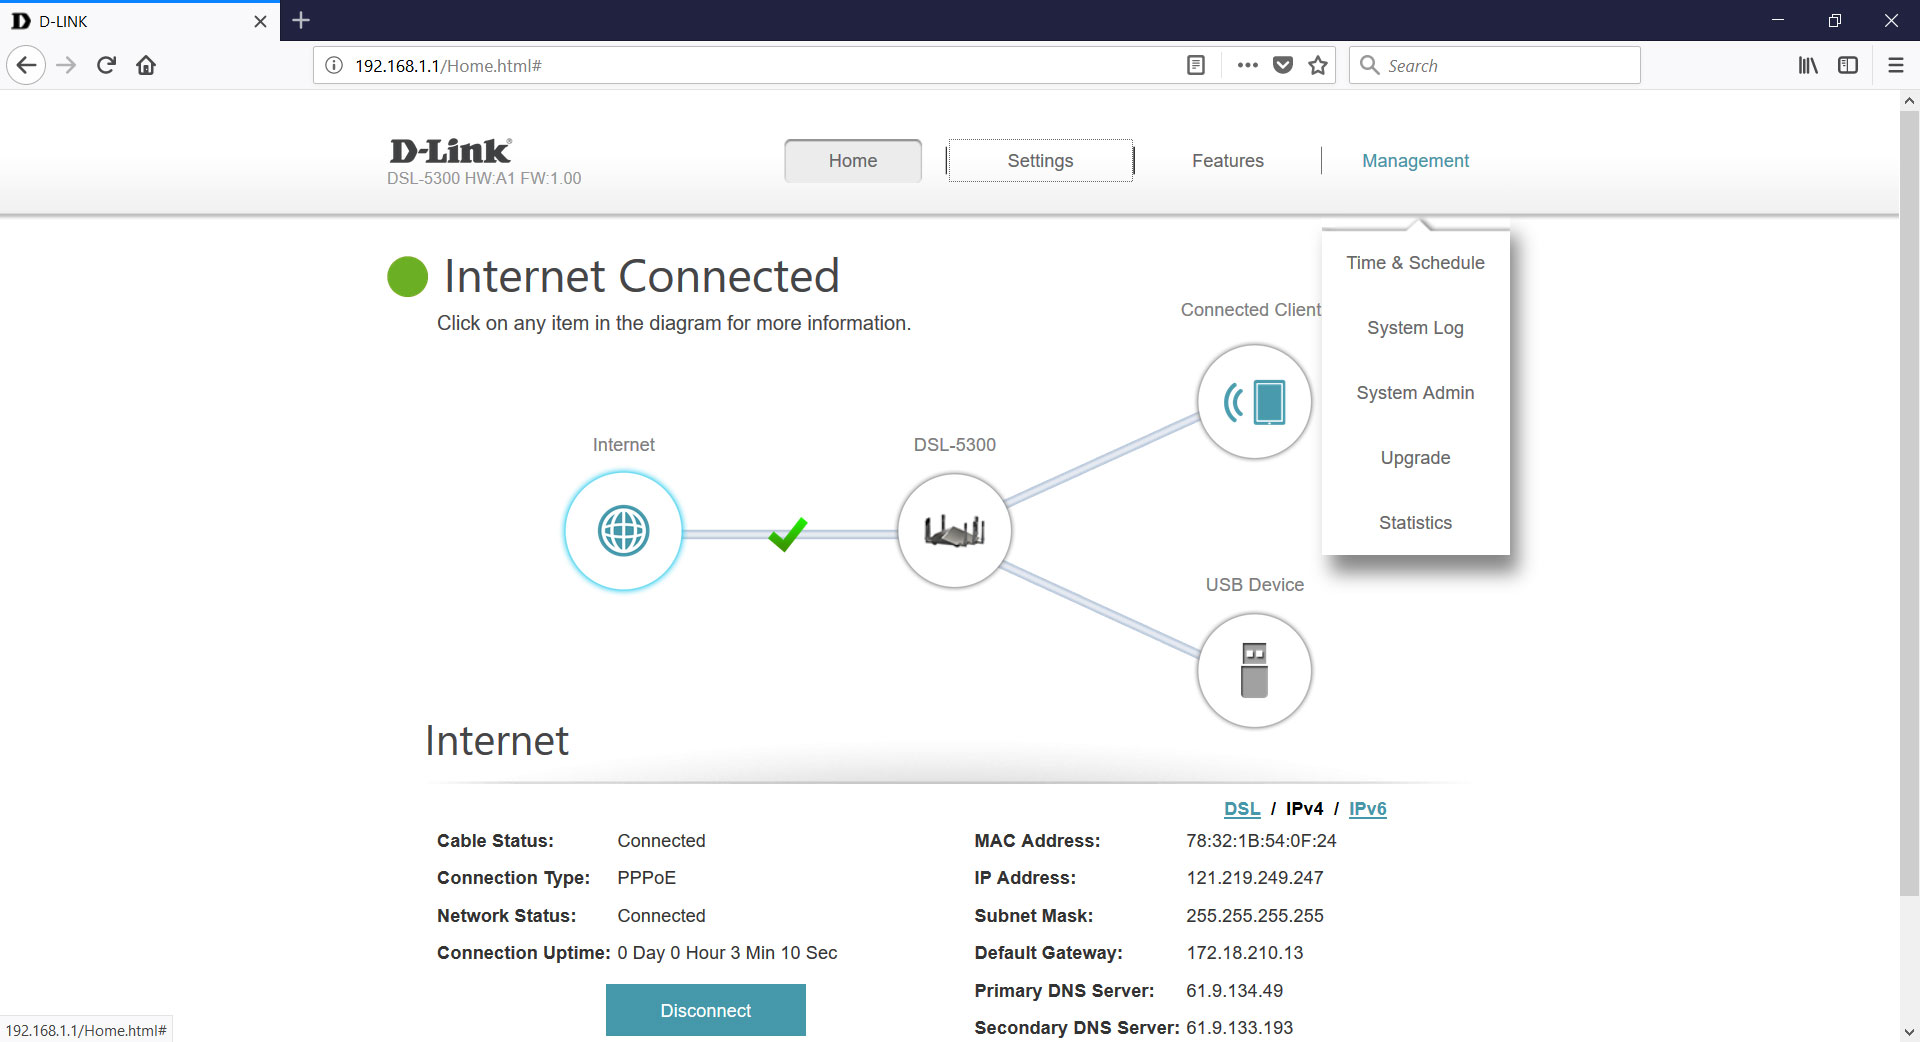Click the Primary DNS value 61.9.134.49
The height and width of the screenshot is (1042, 1920).
click(1234, 991)
